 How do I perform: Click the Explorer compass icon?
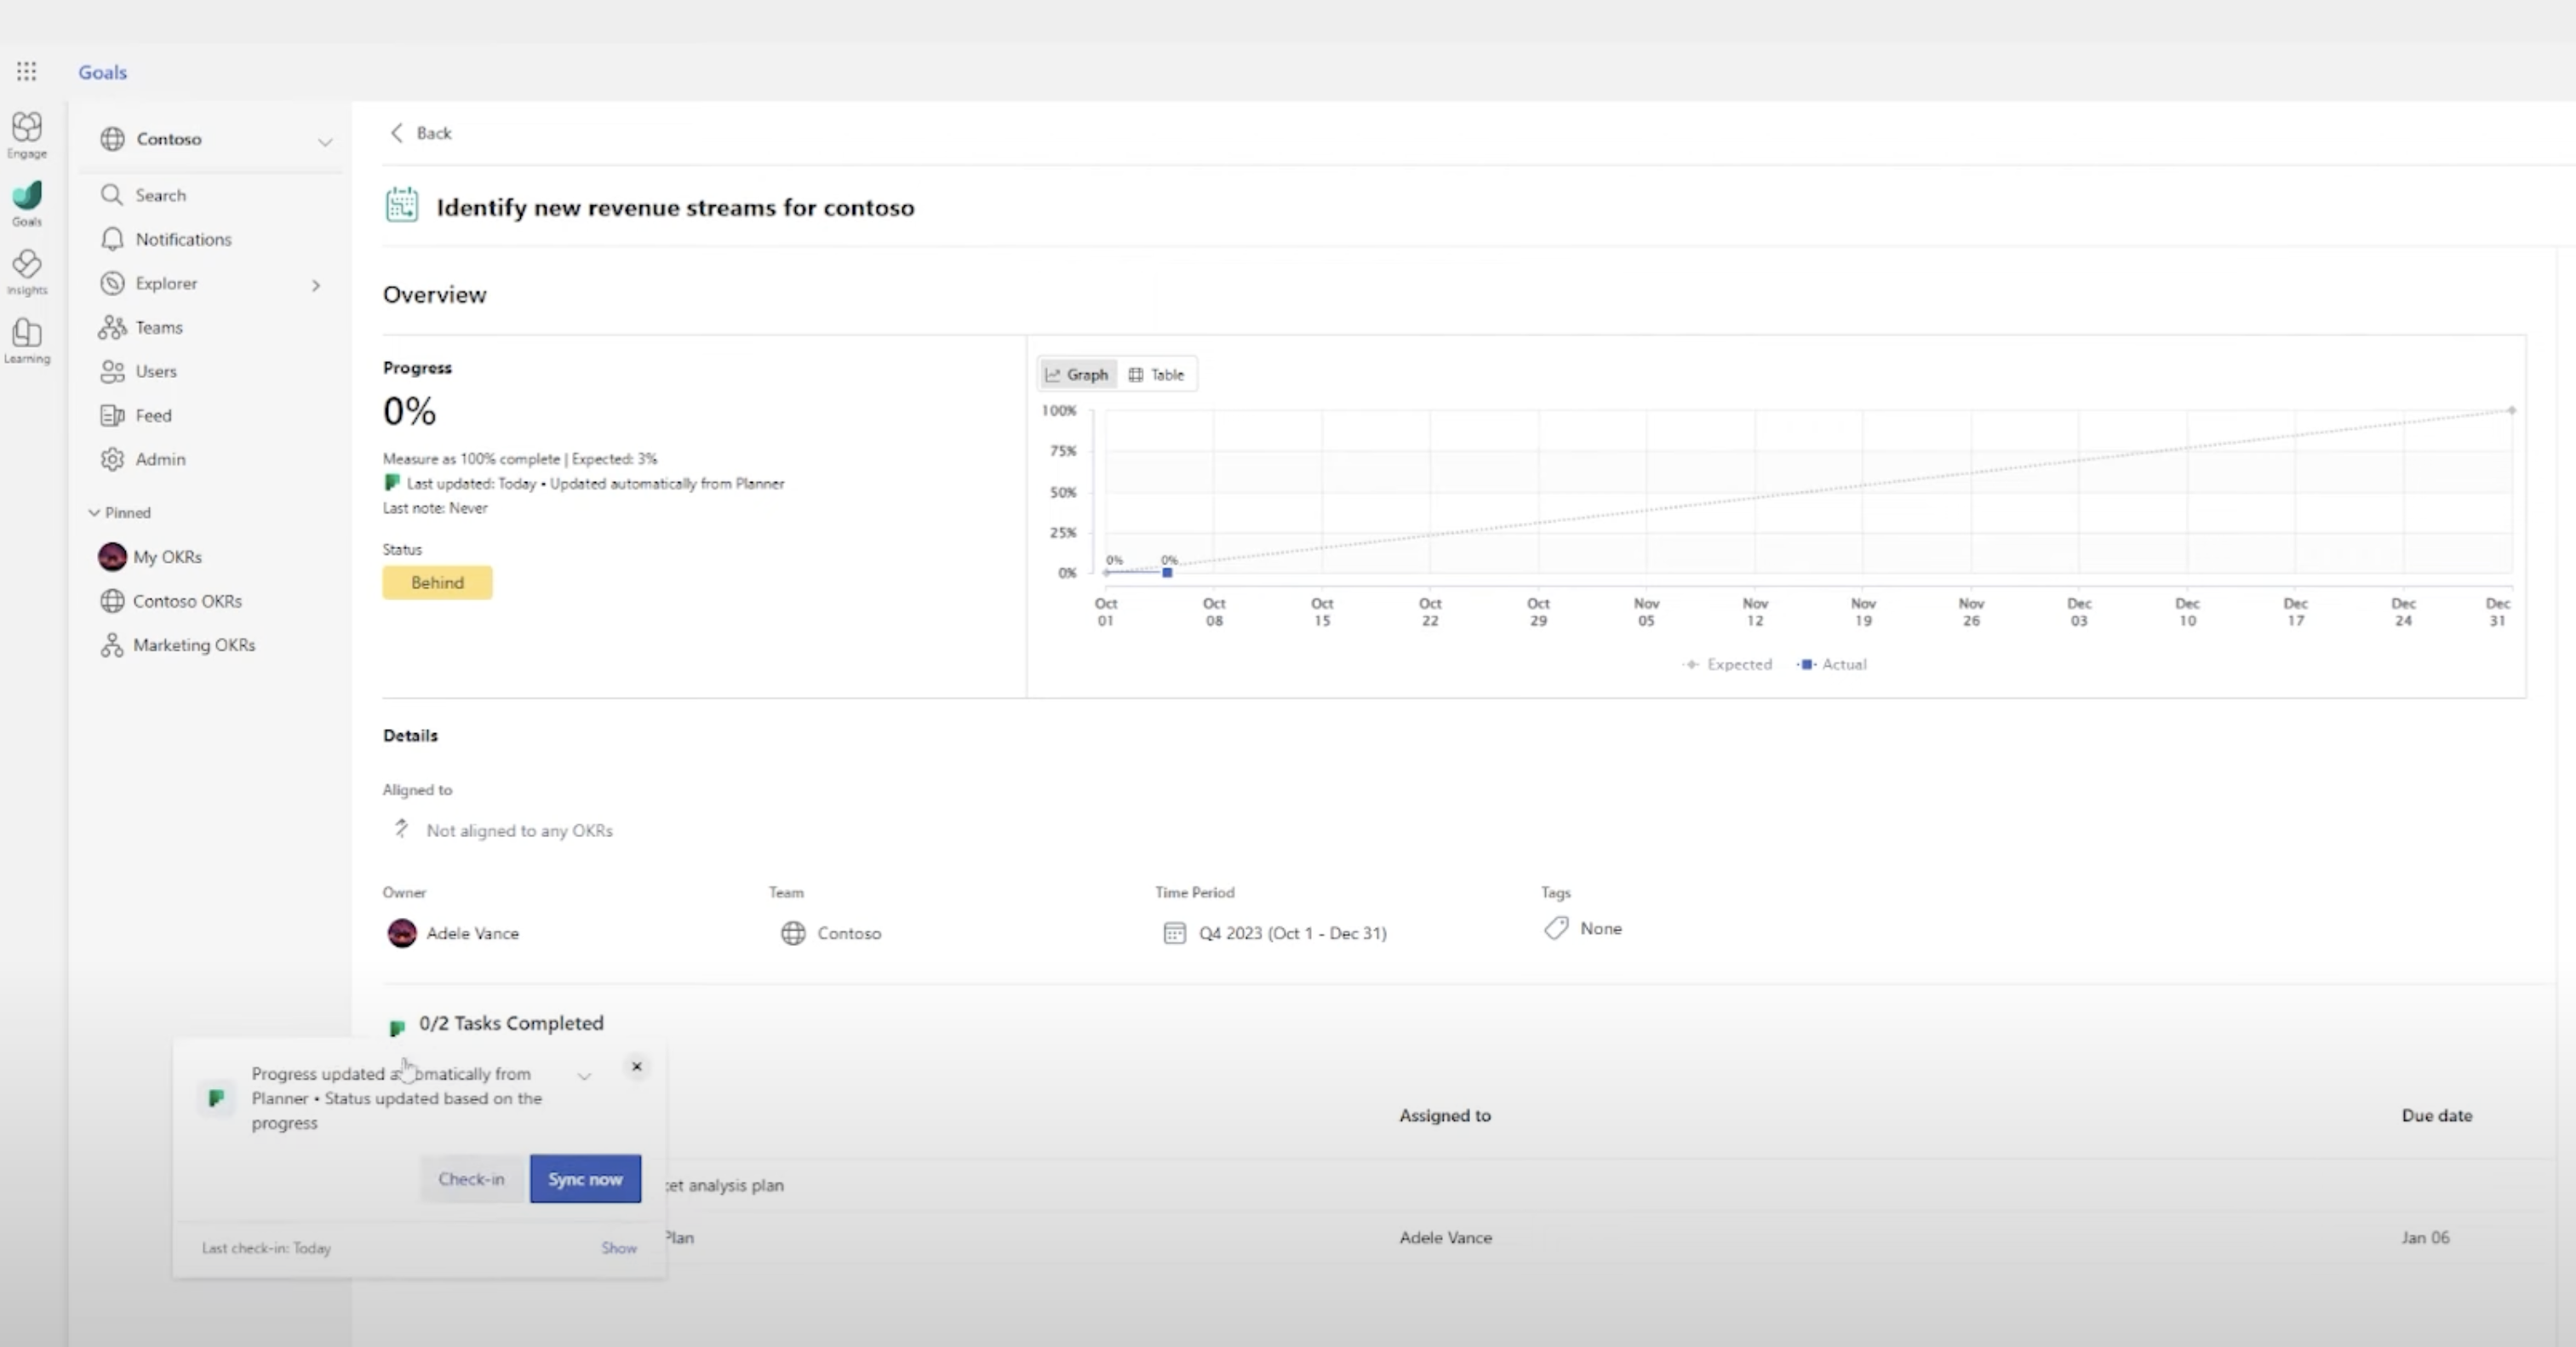pyautogui.click(x=112, y=283)
